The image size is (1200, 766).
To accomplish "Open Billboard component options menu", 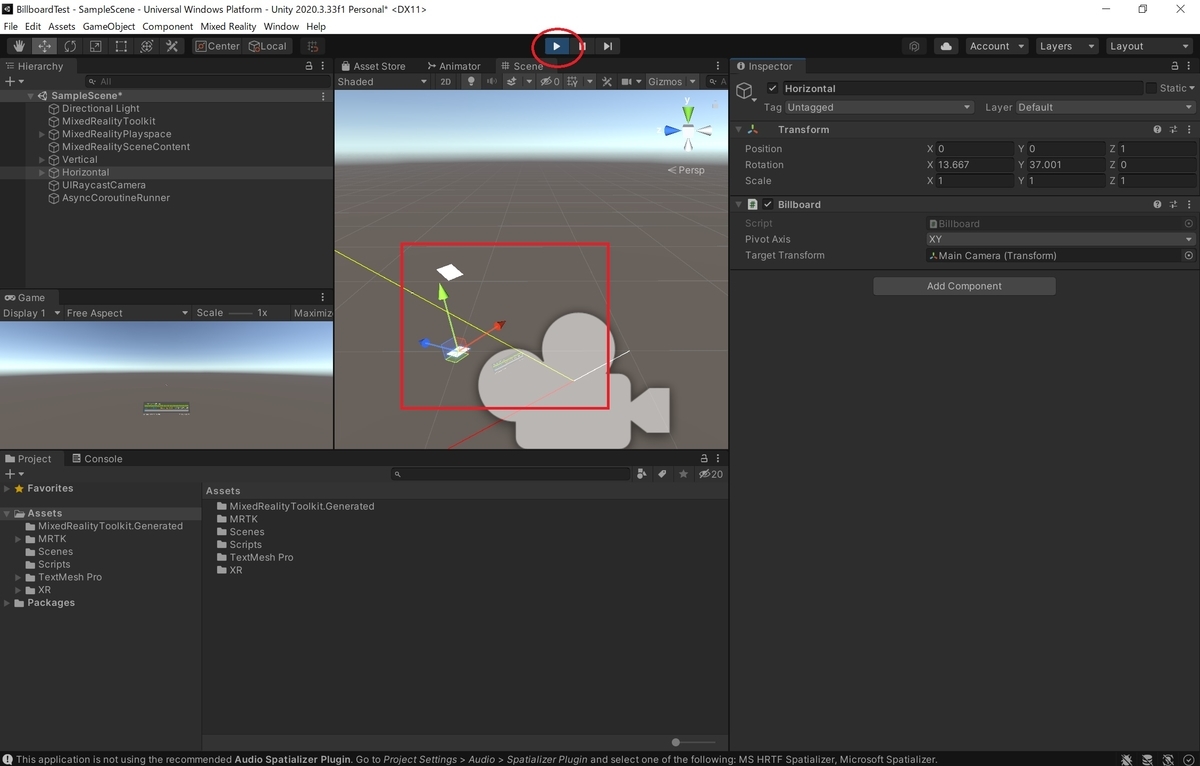I will pos(1189,204).
